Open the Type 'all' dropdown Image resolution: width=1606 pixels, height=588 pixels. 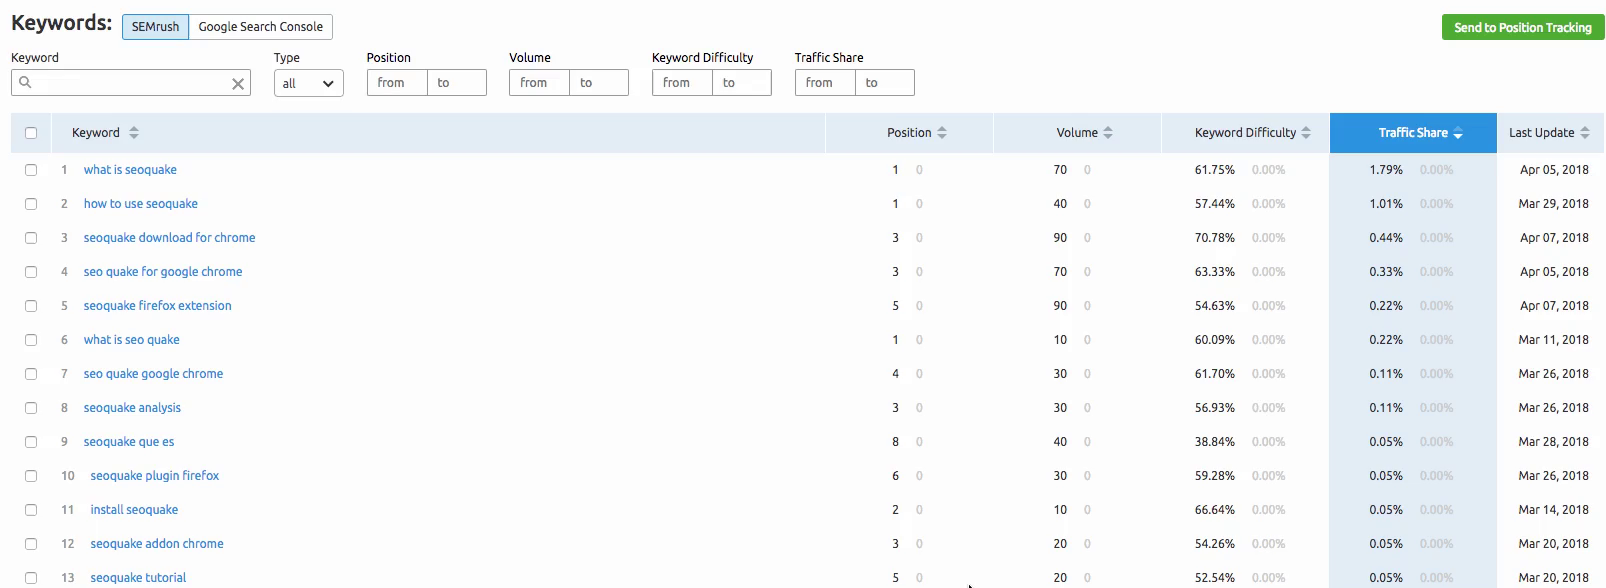click(309, 83)
